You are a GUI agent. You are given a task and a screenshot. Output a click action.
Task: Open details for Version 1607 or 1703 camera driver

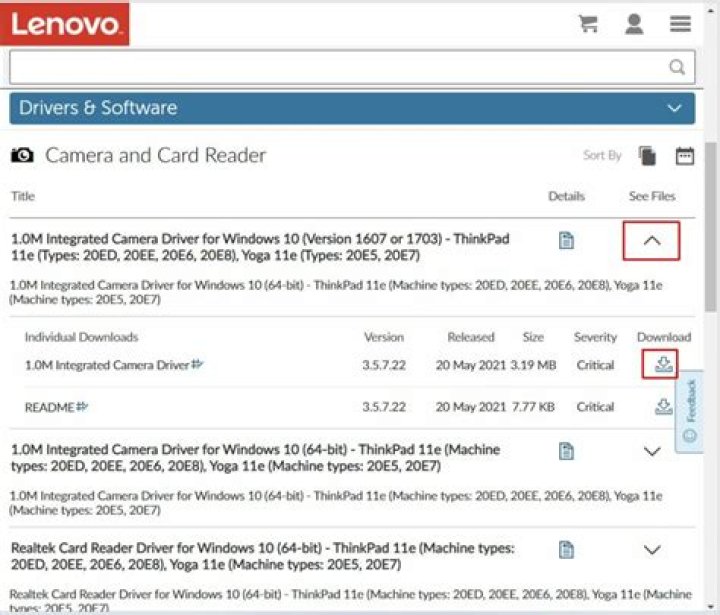point(566,240)
